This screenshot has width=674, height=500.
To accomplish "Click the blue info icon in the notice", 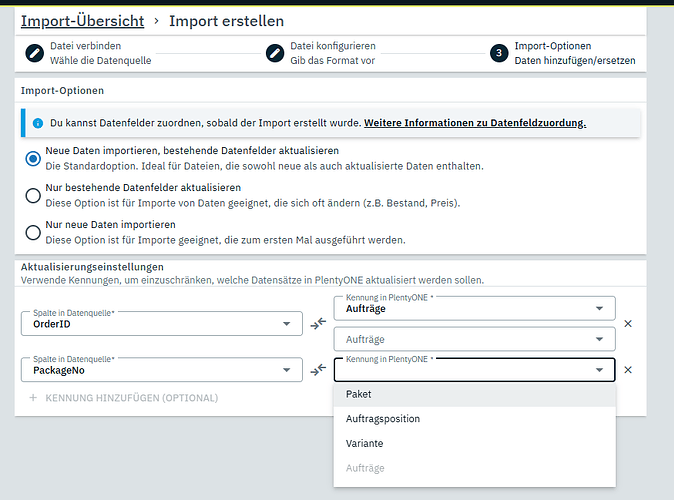I will point(38,123).
